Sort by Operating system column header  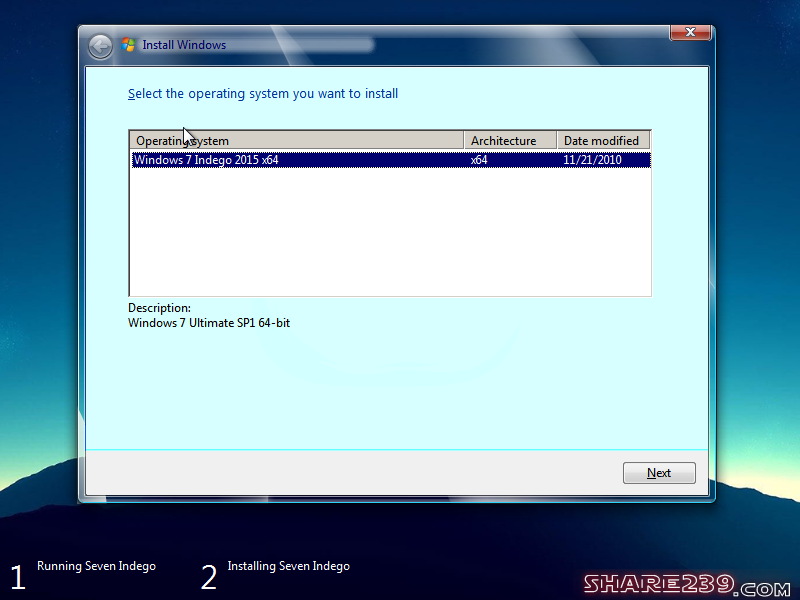[296, 140]
